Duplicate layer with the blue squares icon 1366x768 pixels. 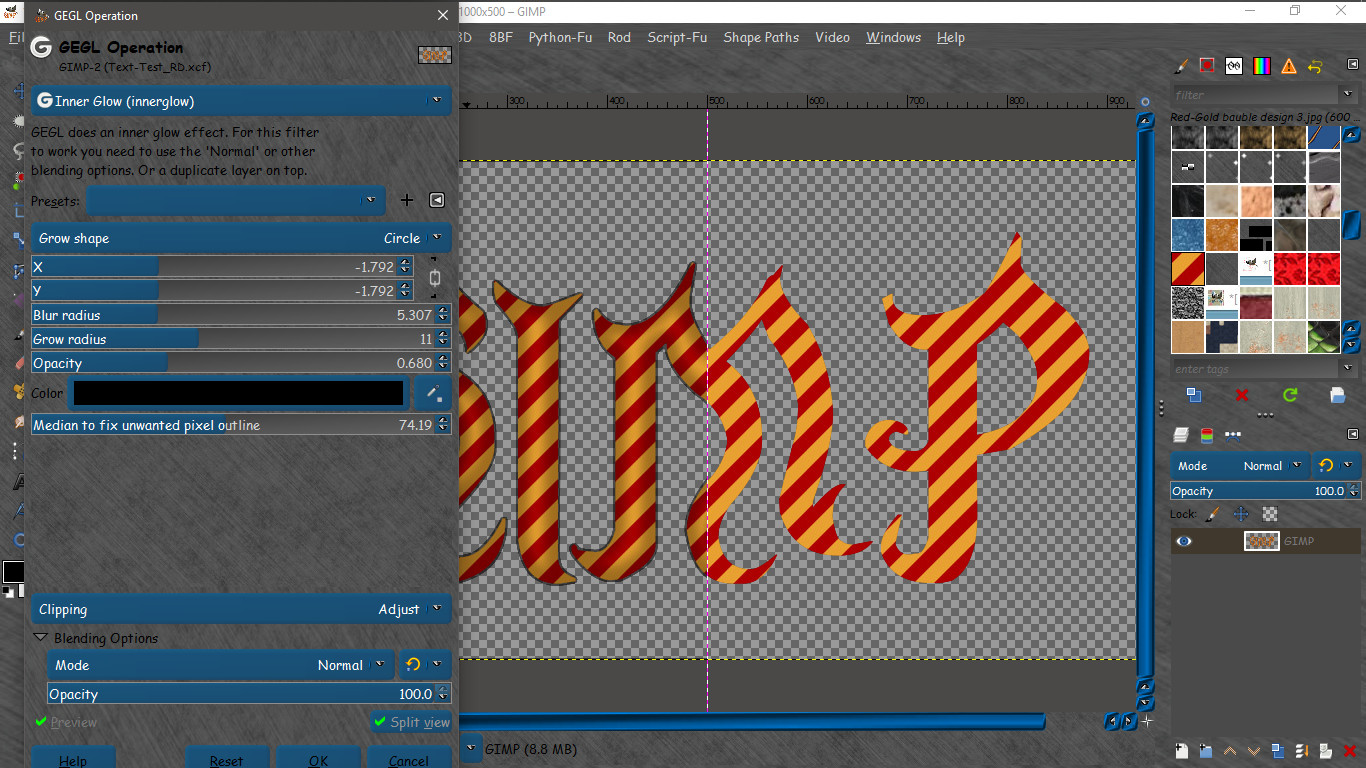click(x=1278, y=750)
